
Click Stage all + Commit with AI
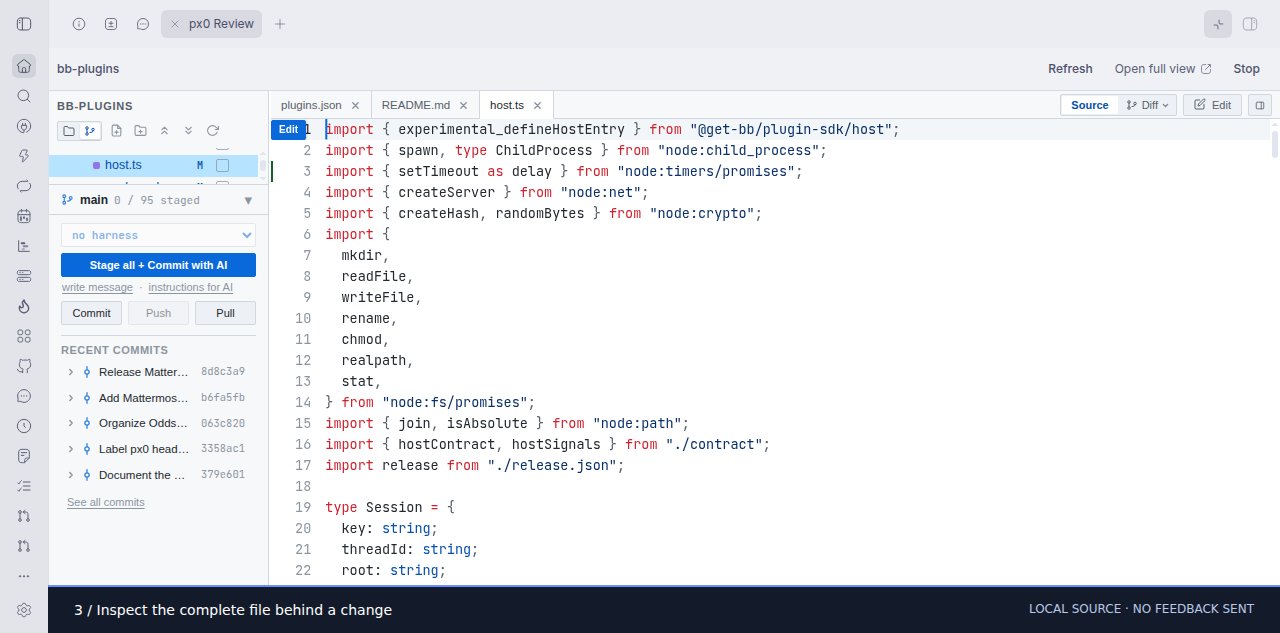tap(158, 265)
